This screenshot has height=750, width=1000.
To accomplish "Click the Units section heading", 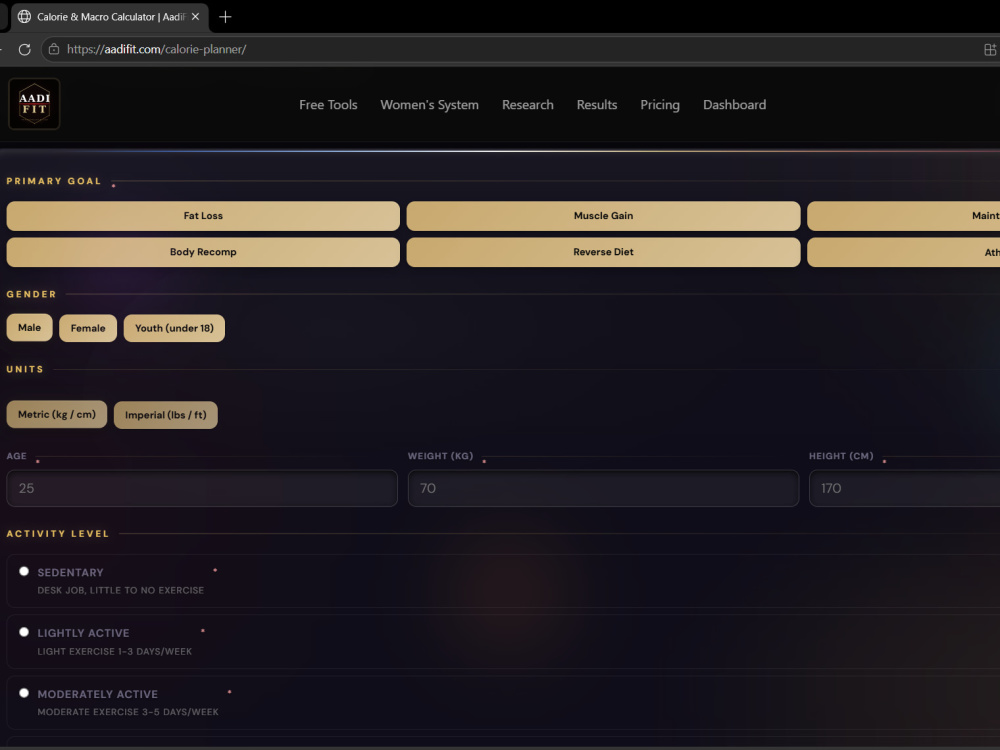I will [25, 369].
